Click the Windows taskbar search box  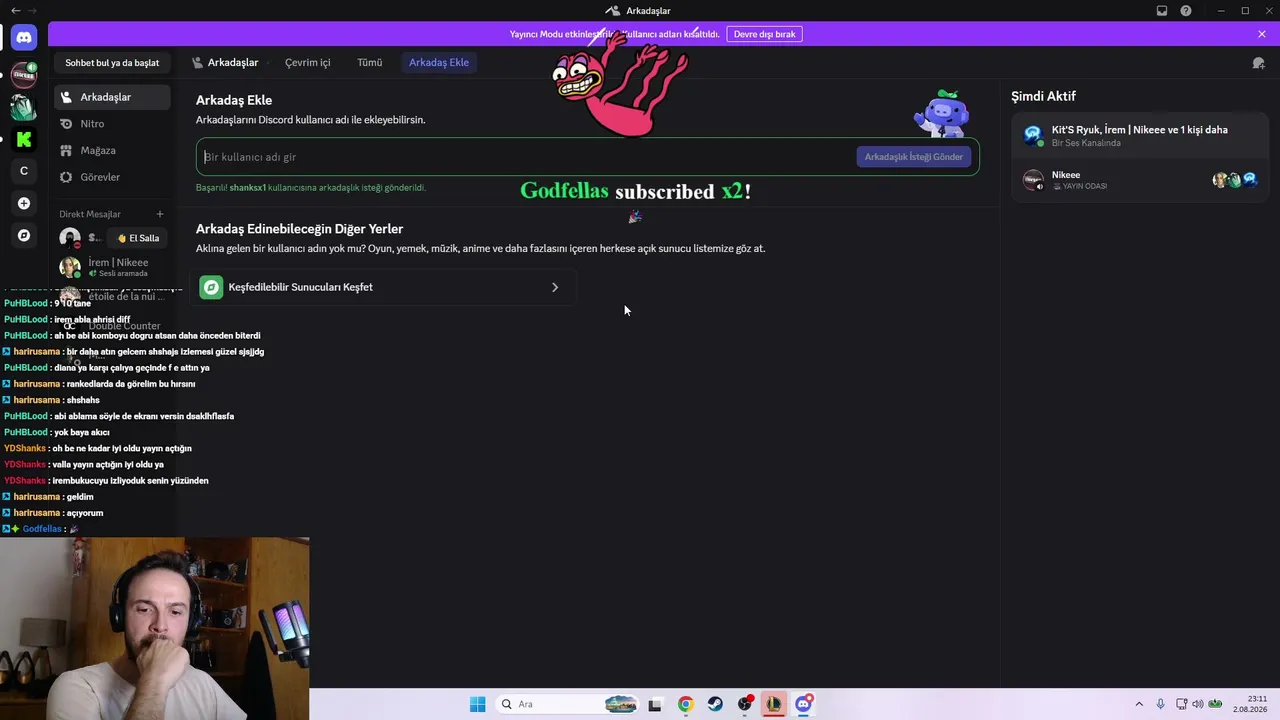tap(567, 704)
